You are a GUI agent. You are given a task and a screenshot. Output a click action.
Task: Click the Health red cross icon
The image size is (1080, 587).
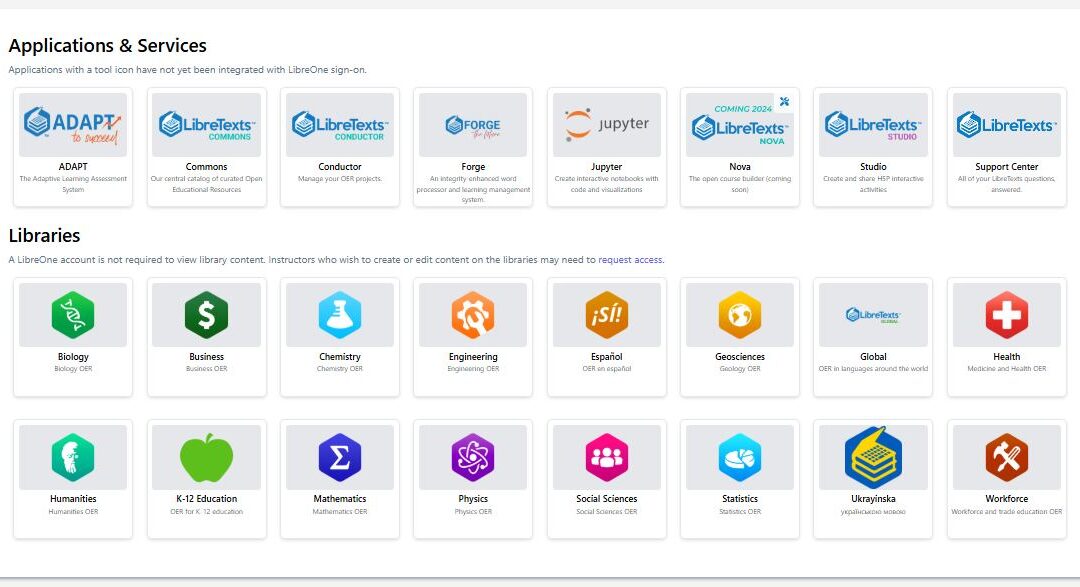tap(1006, 315)
